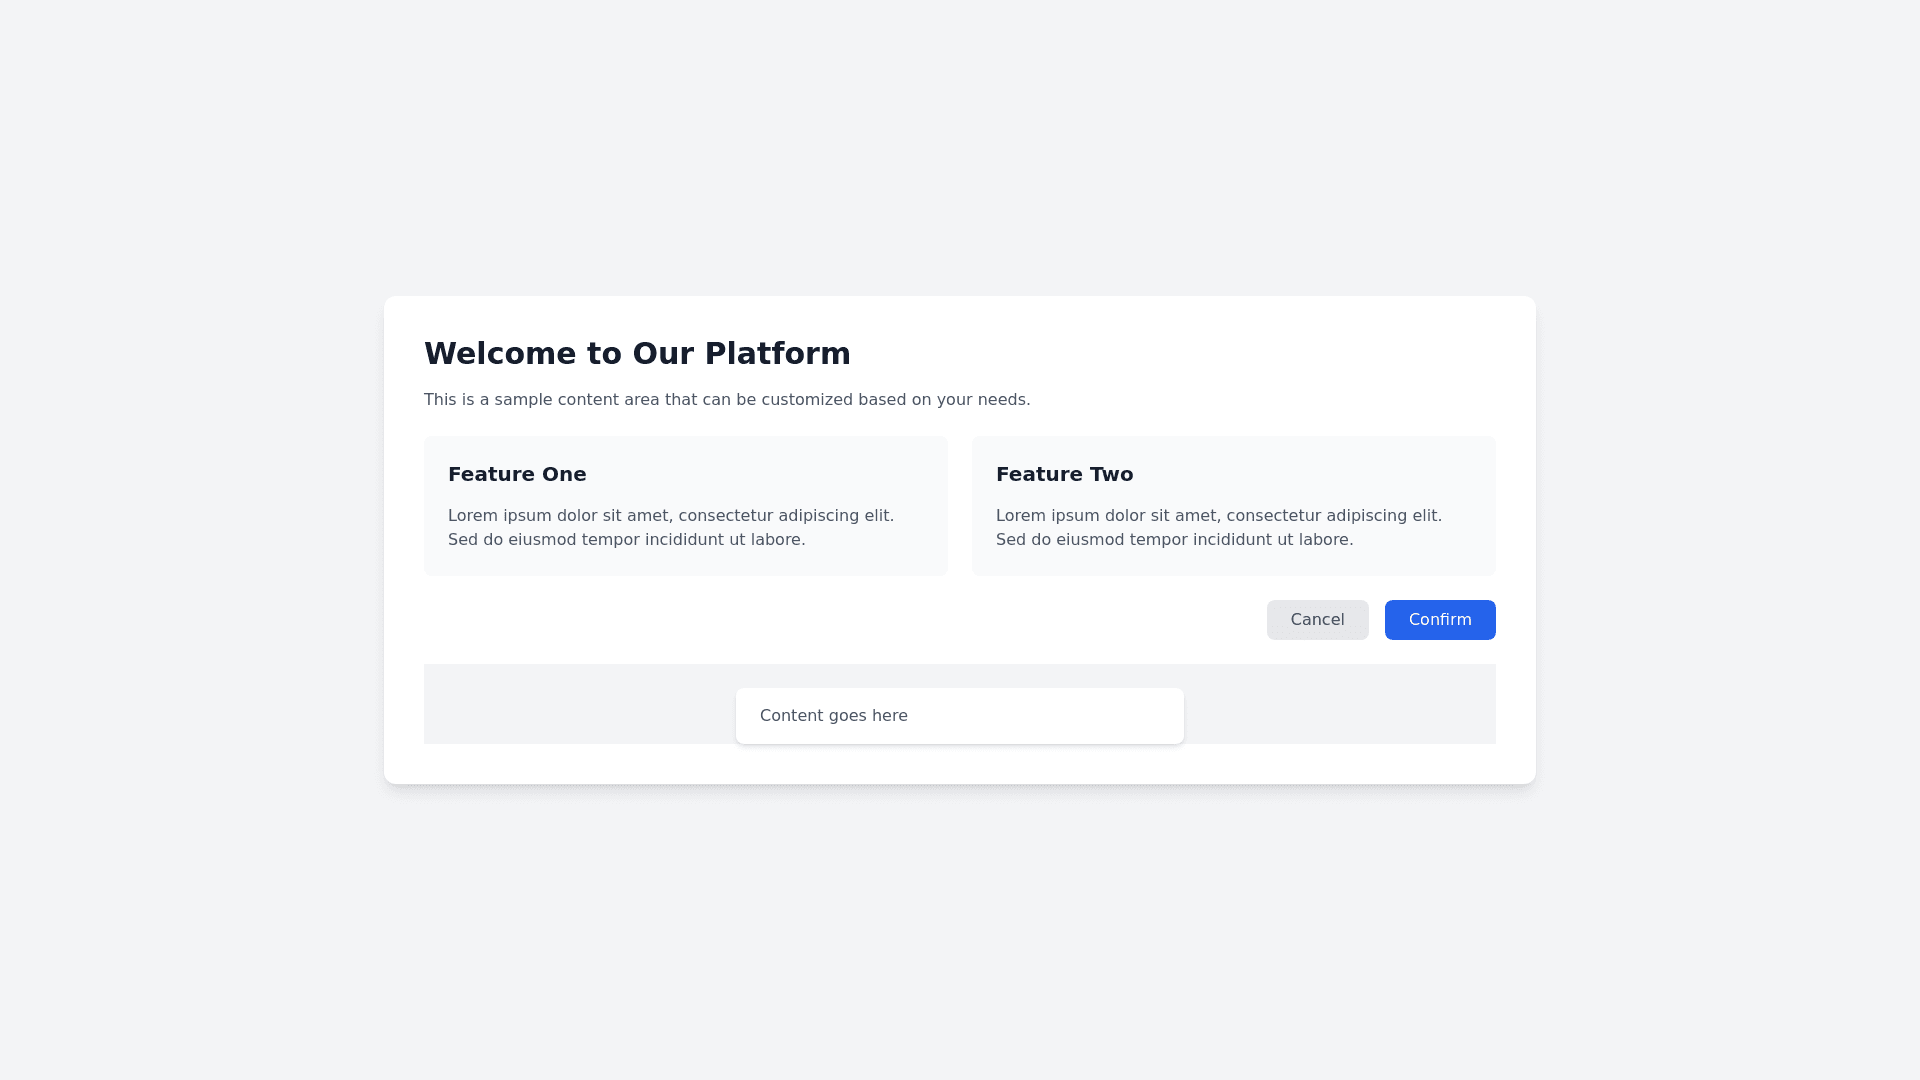Click gray band left of the content box

point(580,704)
